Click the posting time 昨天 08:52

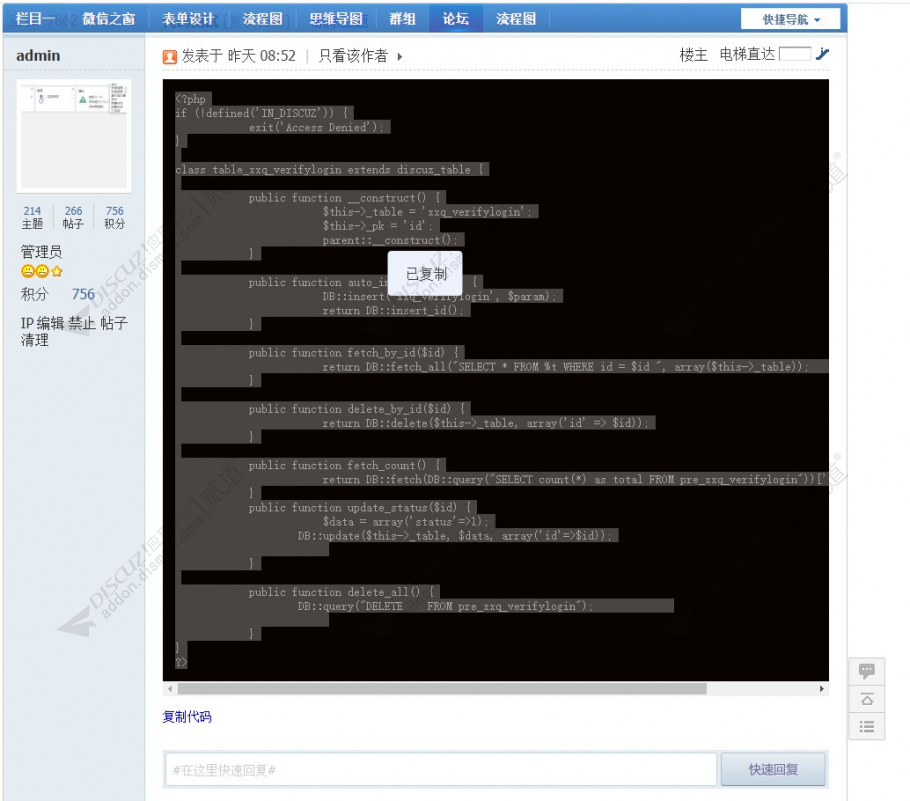pyautogui.click(x=262, y=56)
